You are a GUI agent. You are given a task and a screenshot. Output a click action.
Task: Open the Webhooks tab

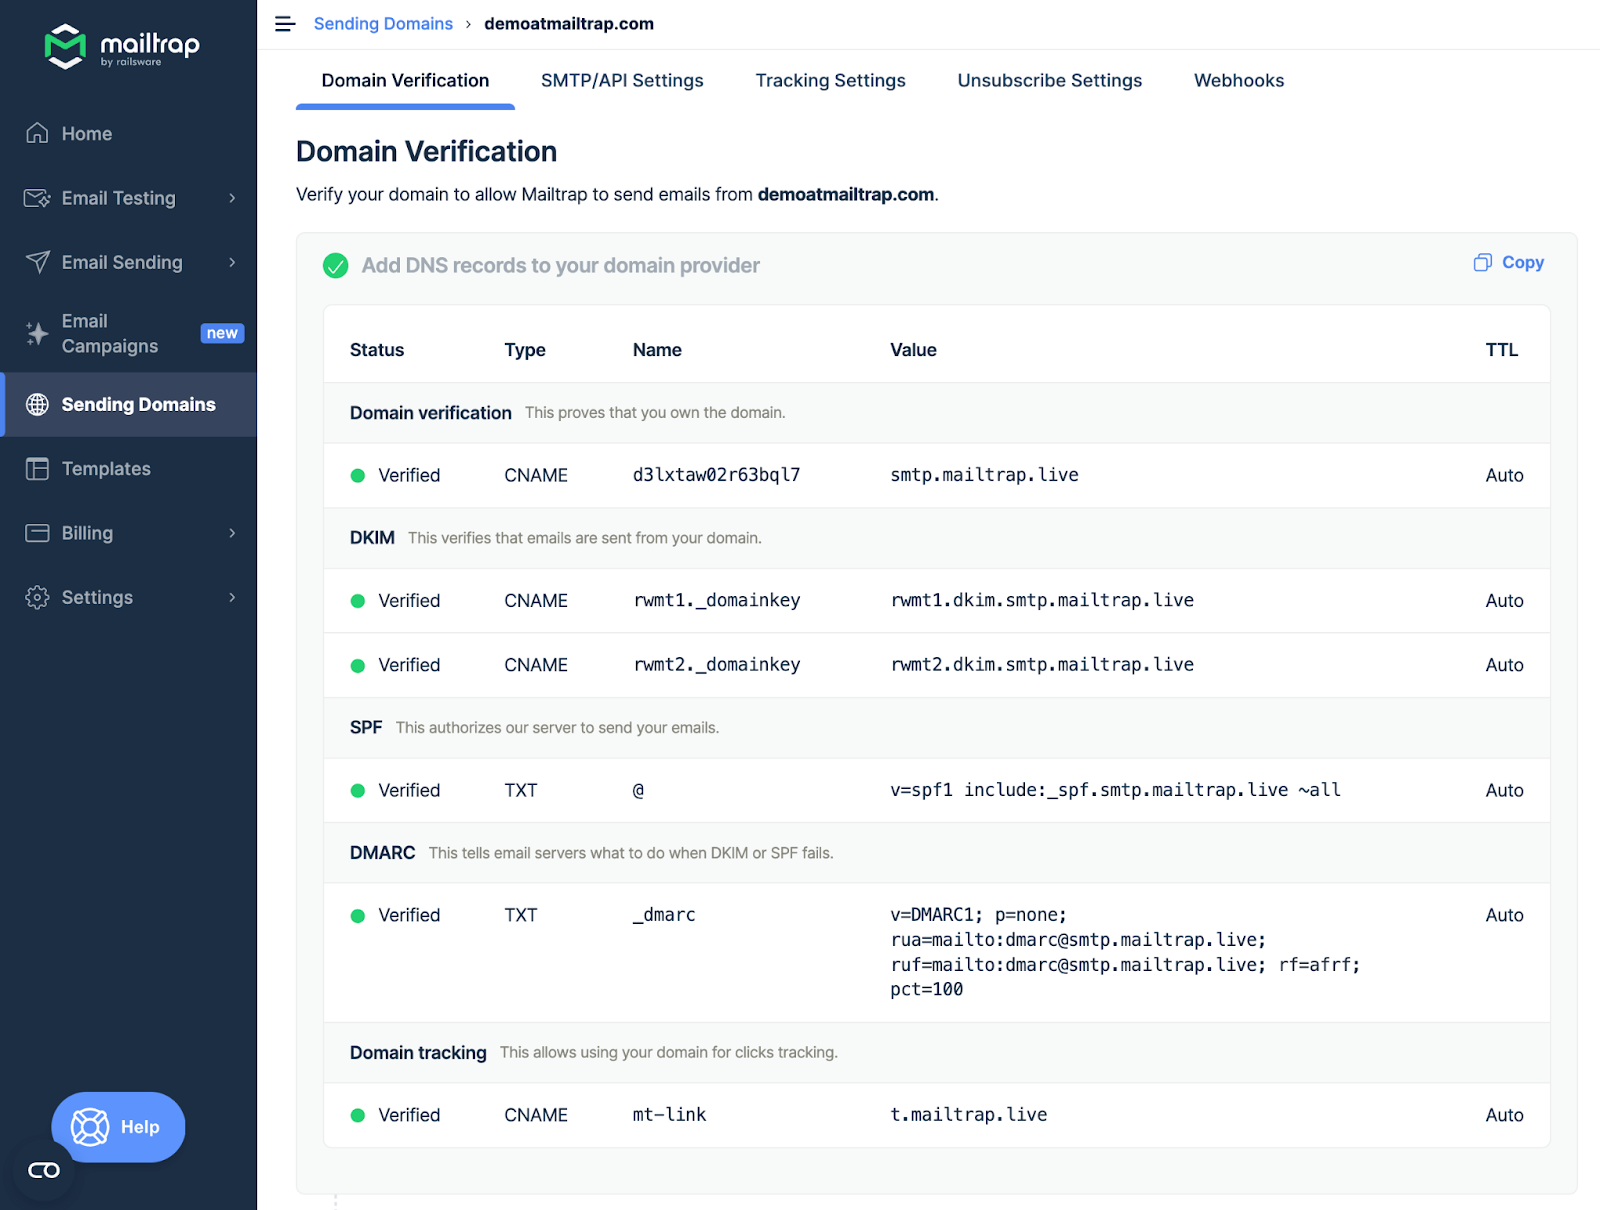[x=1239, y=81]
